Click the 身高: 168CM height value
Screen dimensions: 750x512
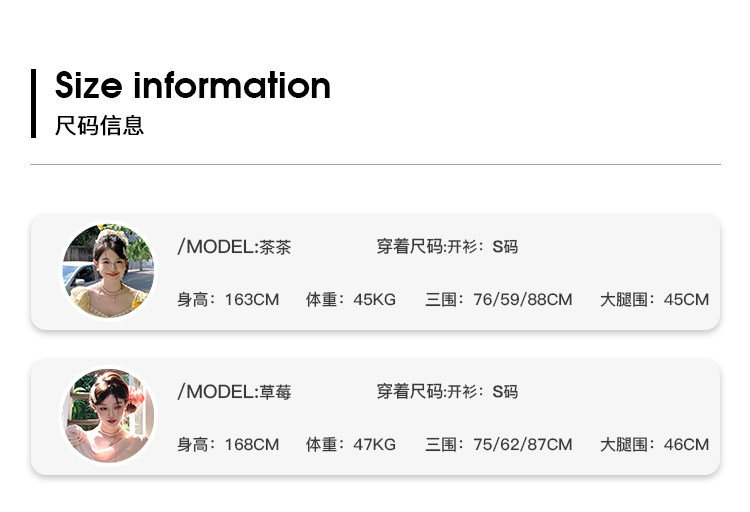click(228, 445)
